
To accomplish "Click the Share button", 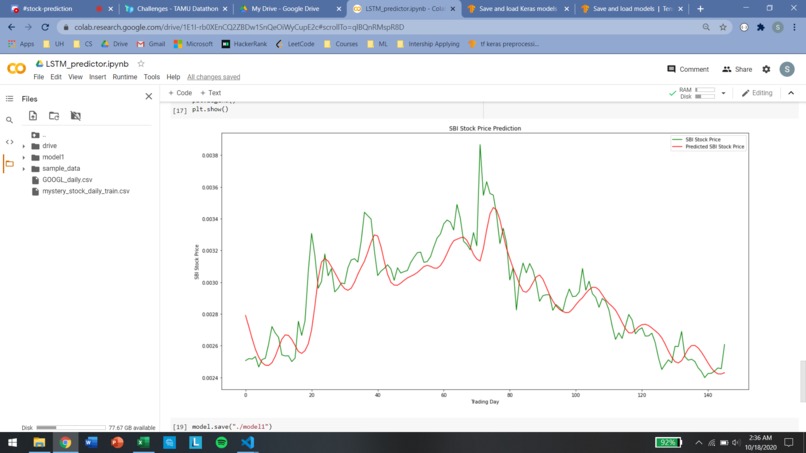I will (737, 69).
